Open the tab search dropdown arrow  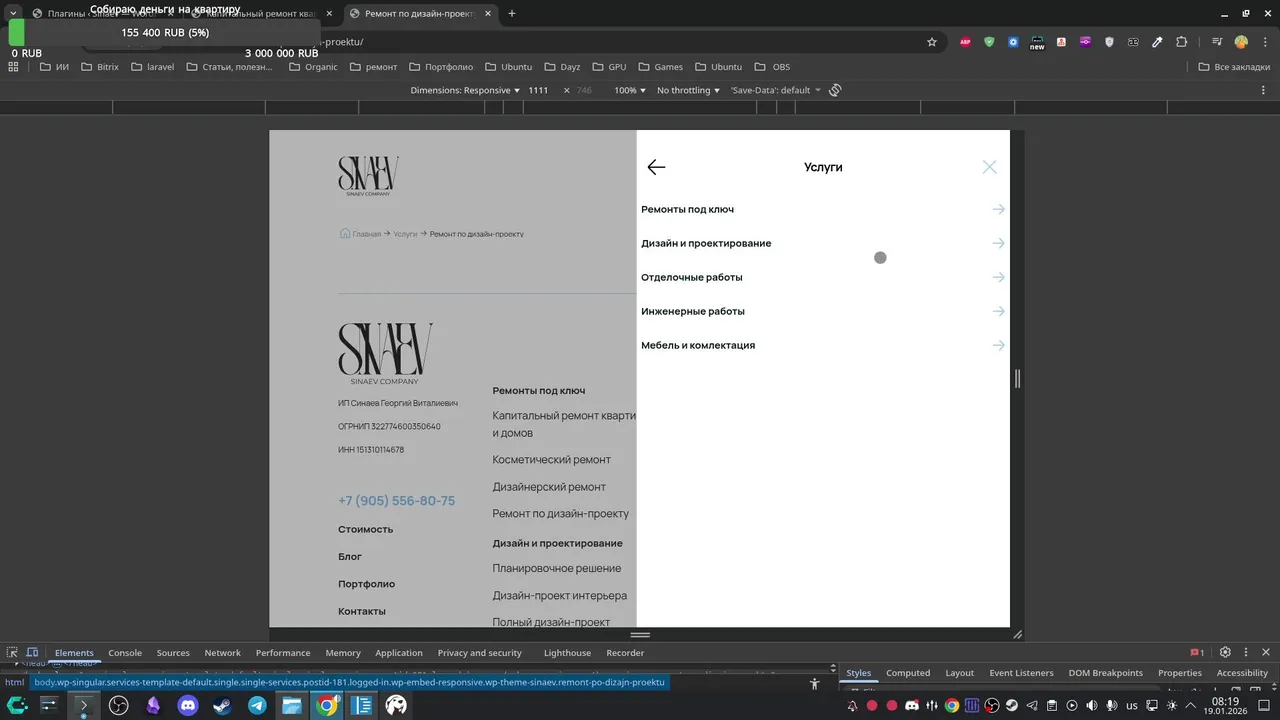13,13
